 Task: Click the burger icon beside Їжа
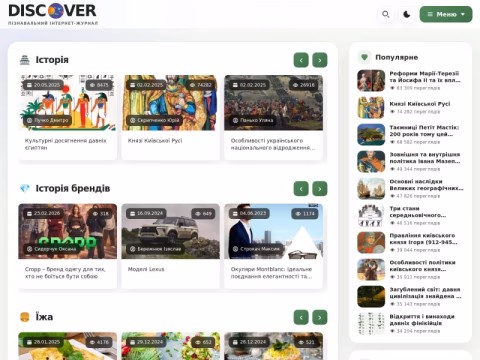(25, 317)
